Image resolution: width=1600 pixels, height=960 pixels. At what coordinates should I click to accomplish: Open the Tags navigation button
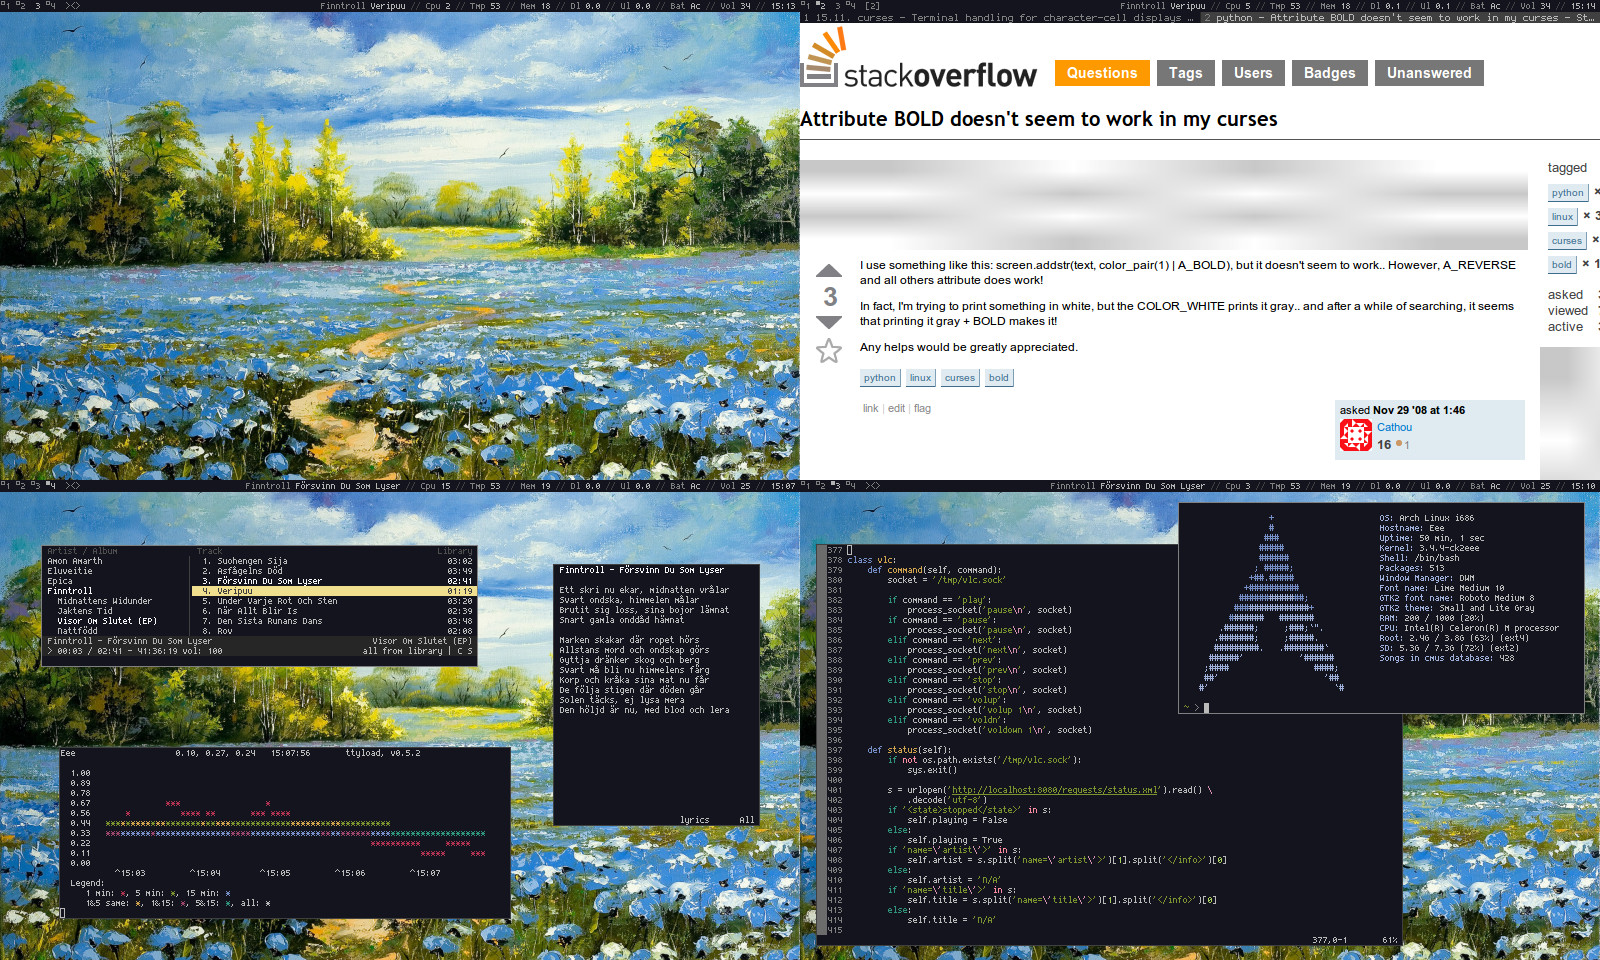click(1185, 73)
